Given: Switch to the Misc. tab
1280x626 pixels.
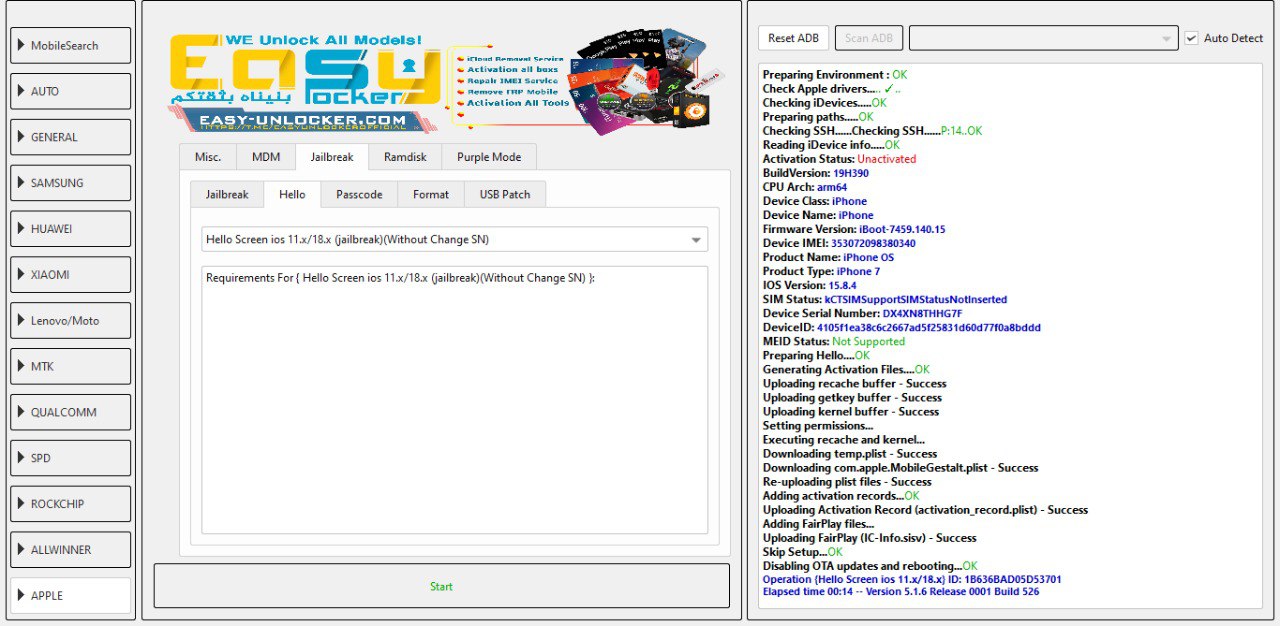Looking at the screenshot, I should [x=208, y=157].
